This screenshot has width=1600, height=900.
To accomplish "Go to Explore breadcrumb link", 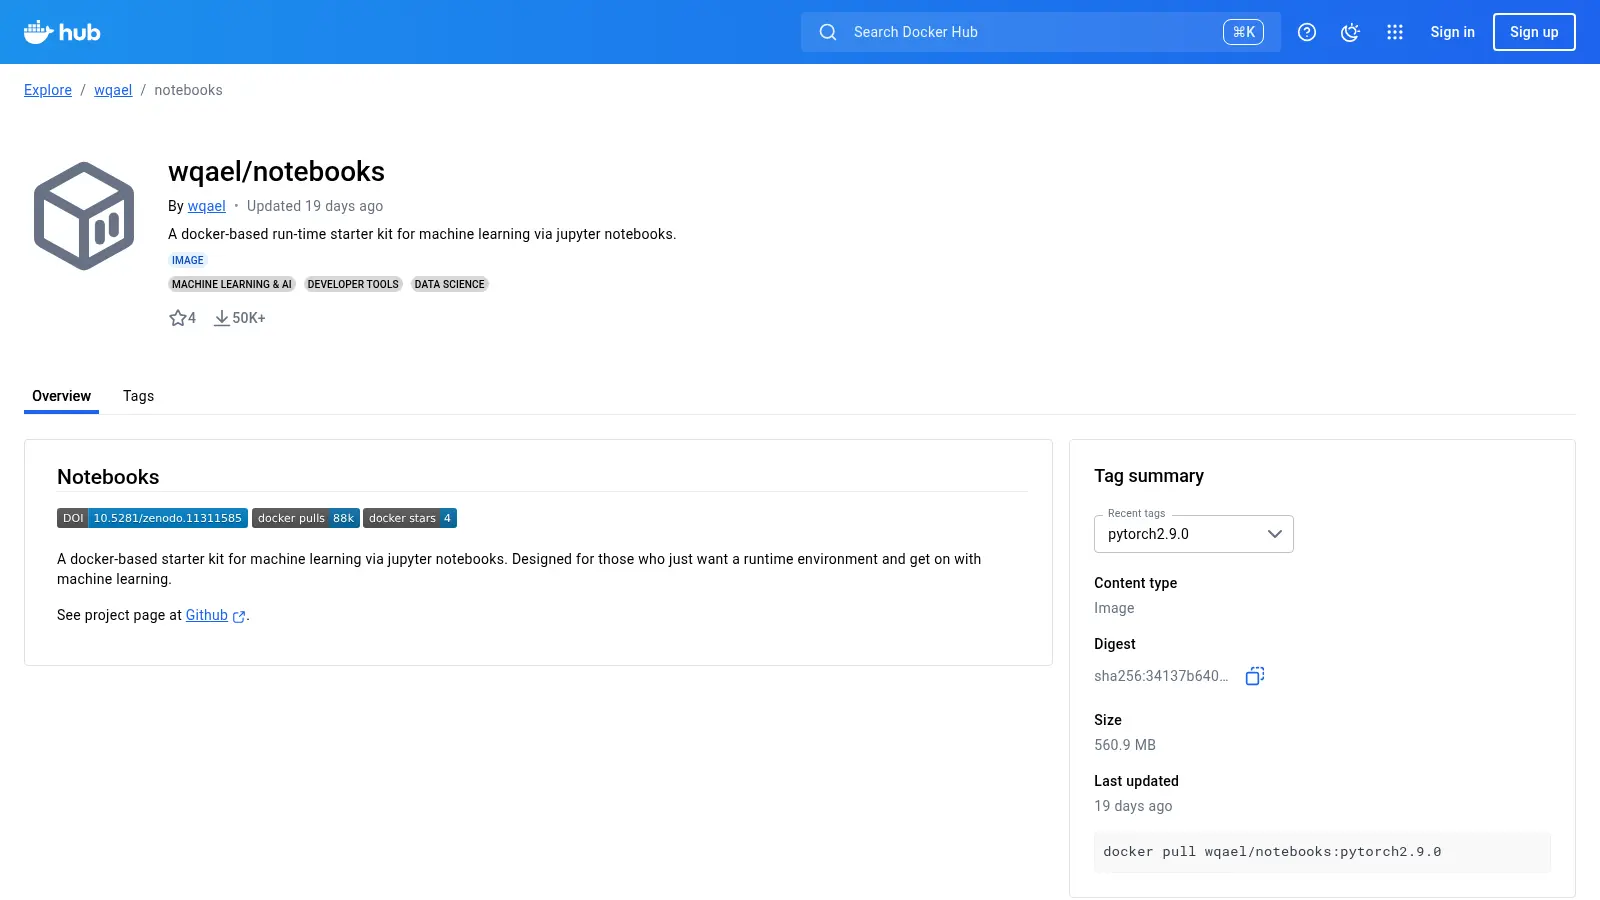I will click(x=48, y=90).
